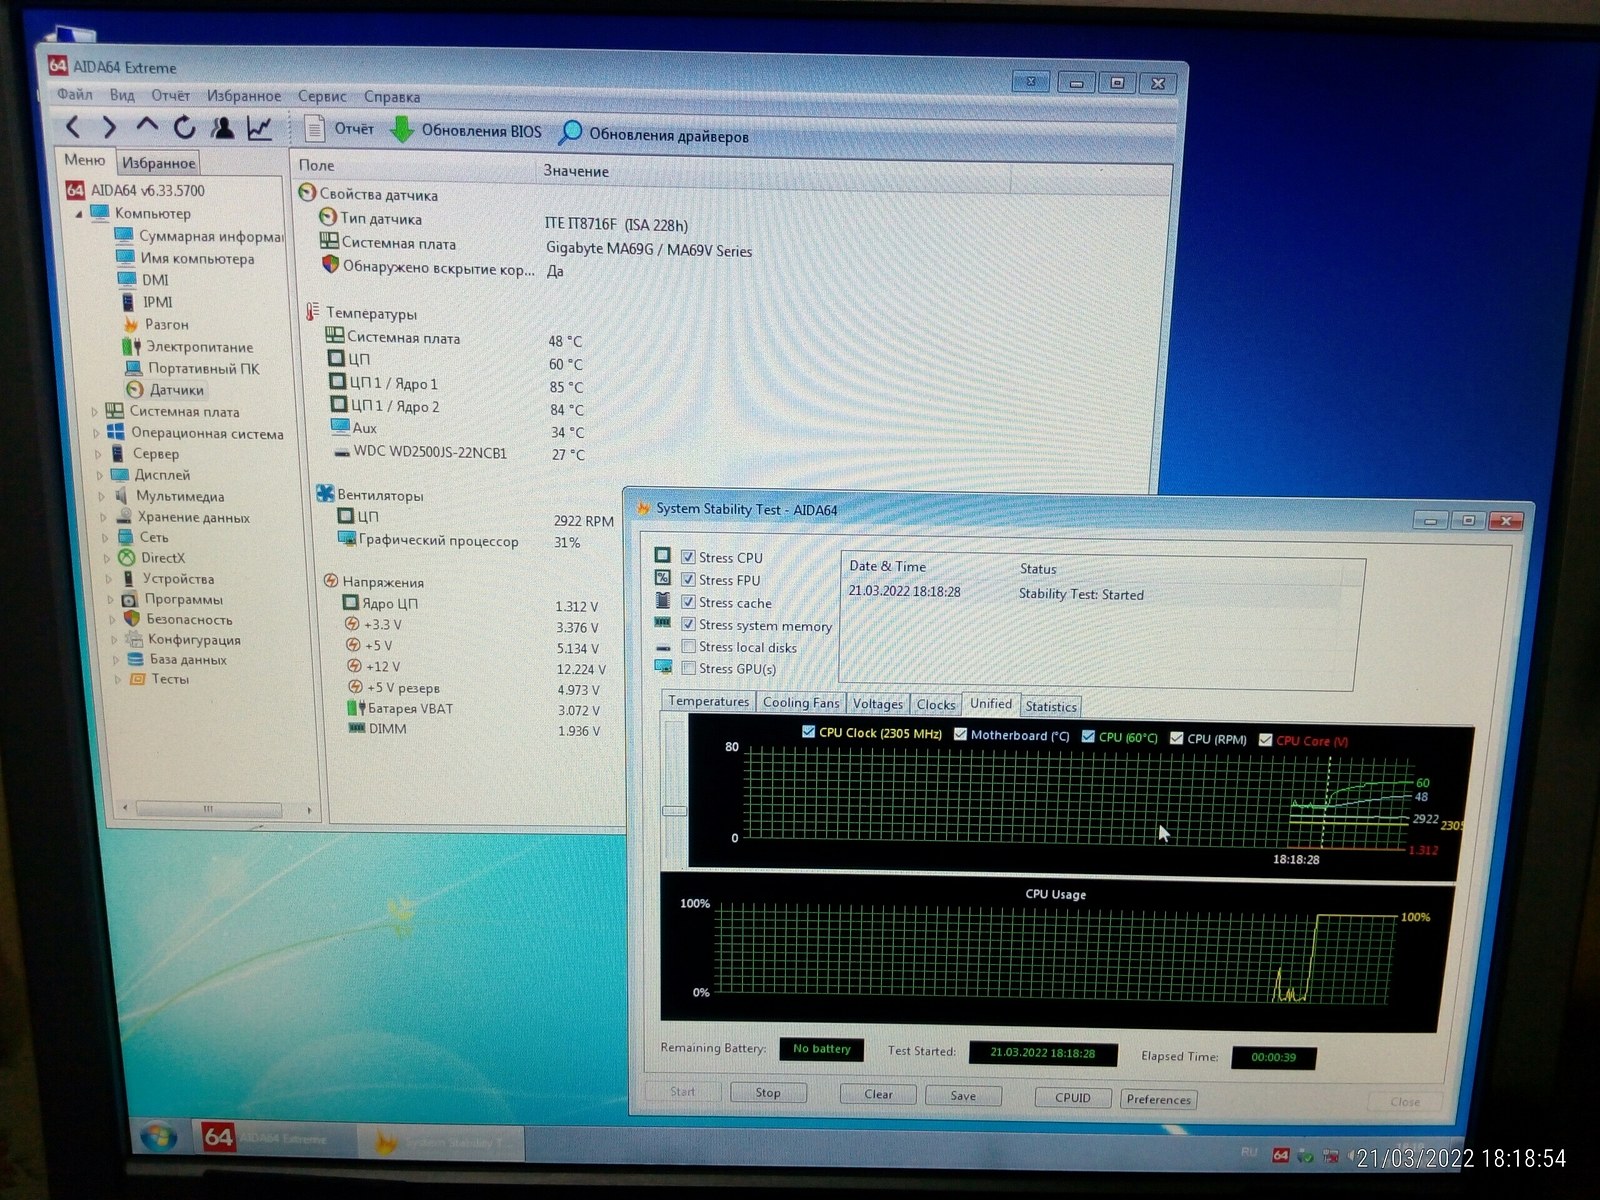1600x1200 pixels.
Task: Enable the Stress GPU(s) checkbox
Action: point(688,668)
